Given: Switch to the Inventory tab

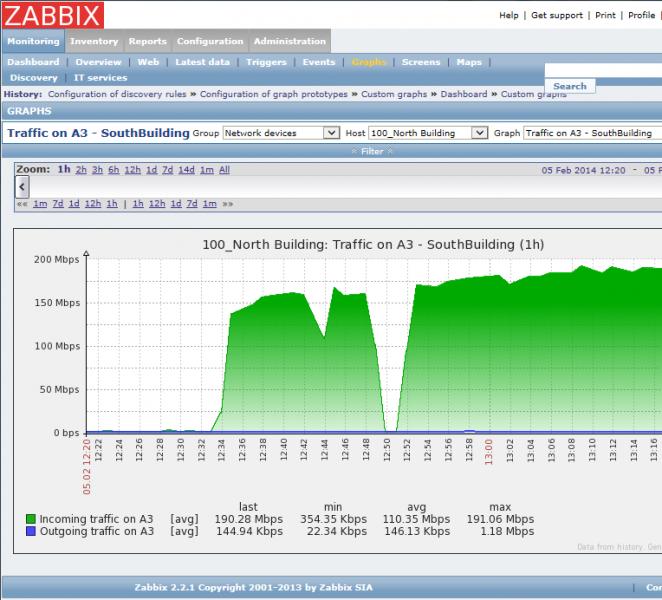Looking at the screenshot, I should (x=94, y=42).
